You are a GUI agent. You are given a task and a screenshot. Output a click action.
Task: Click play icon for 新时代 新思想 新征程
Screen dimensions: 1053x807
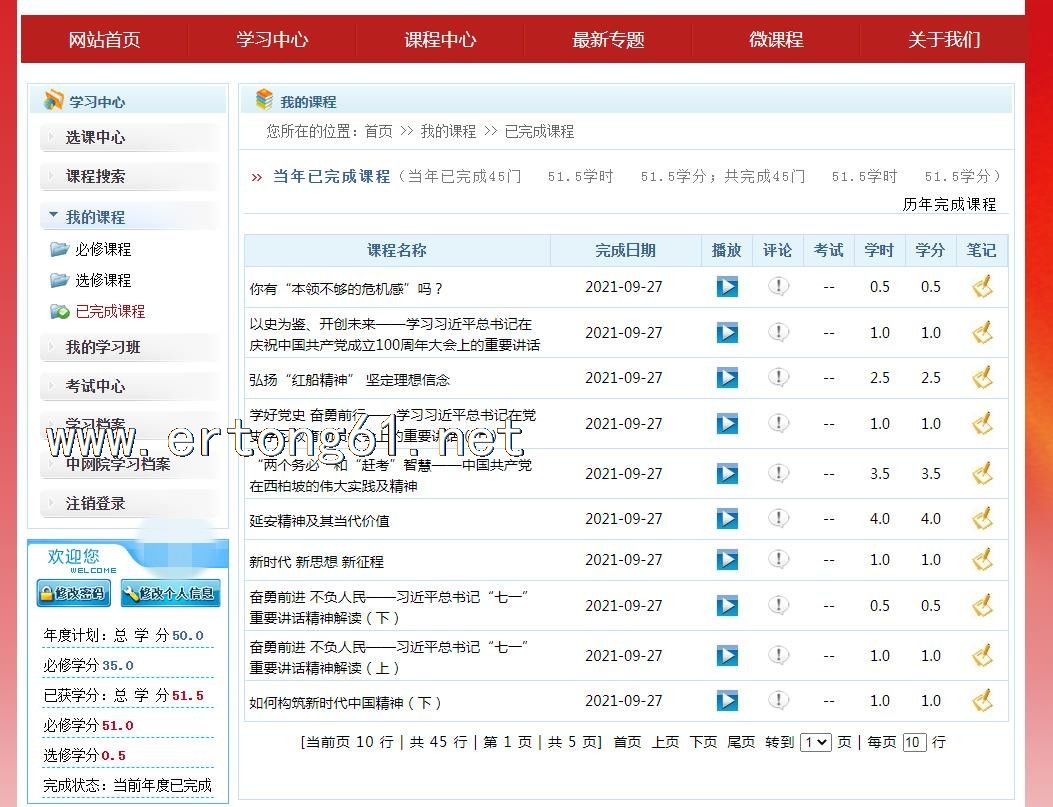727,560
